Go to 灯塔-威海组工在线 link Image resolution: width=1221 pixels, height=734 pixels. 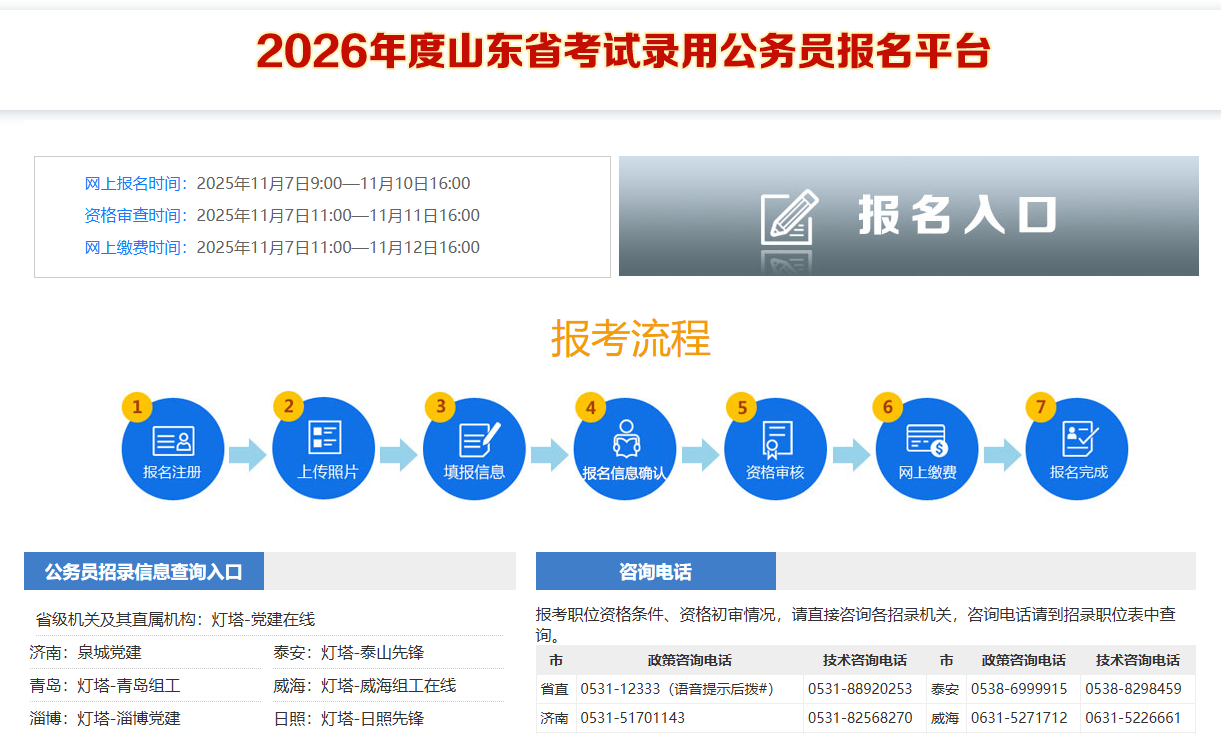click(388, 686)
